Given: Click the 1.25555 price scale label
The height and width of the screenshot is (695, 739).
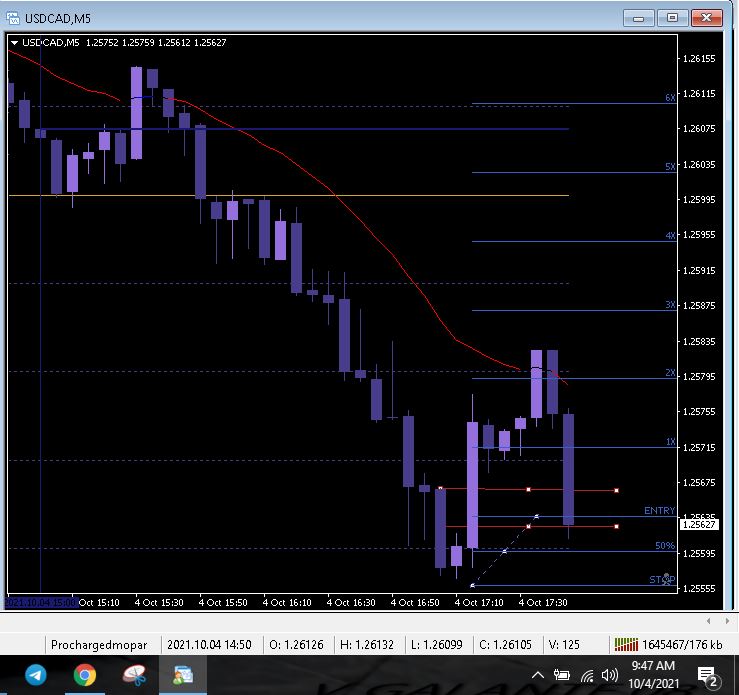Looking at the screenshot, I should (699, 589).
